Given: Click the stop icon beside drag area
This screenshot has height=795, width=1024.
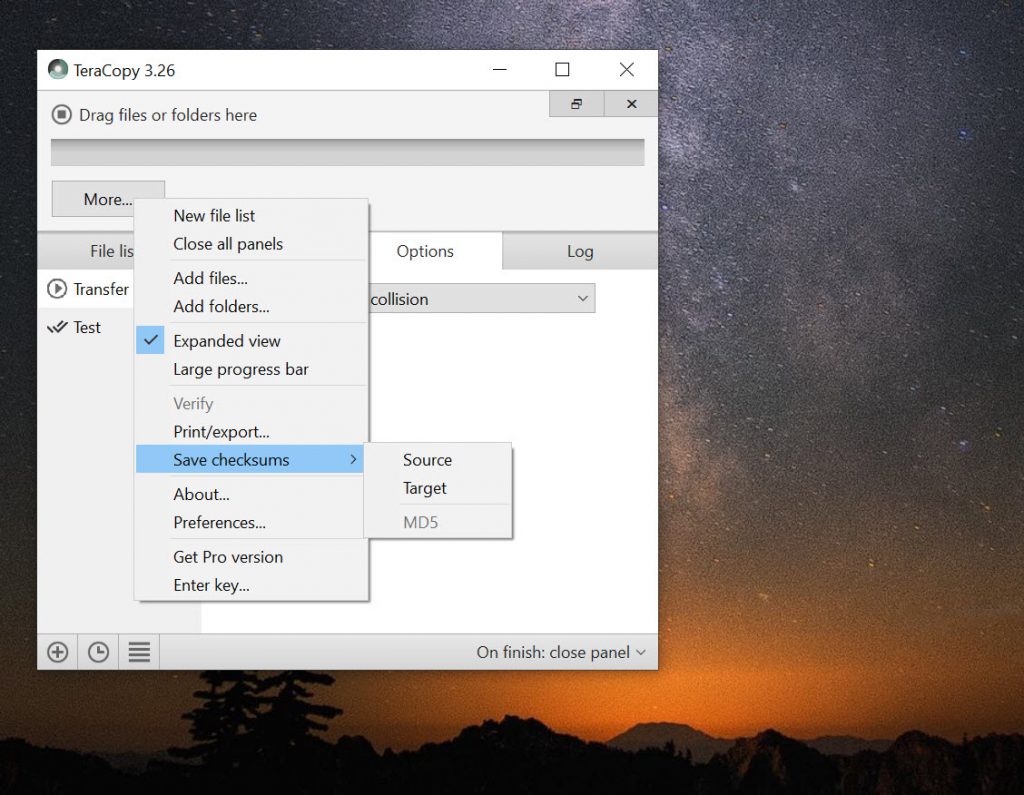Looking at the screenshot, I should (60, 115).
